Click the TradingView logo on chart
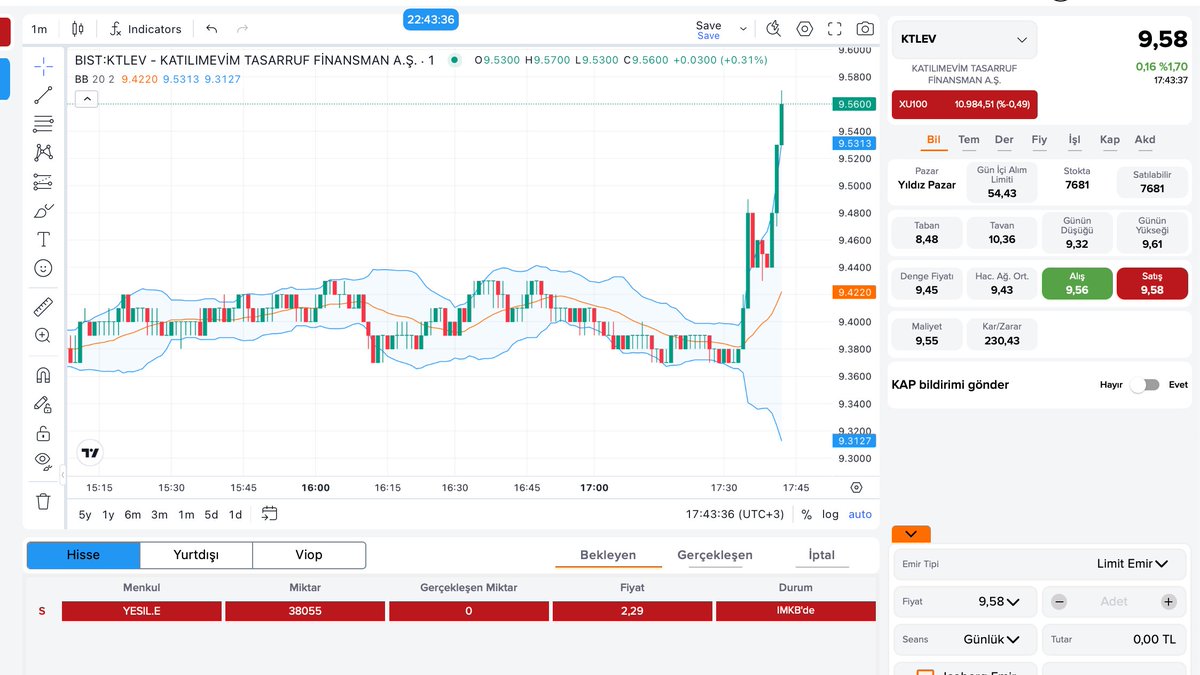 [x=91, y=453]
